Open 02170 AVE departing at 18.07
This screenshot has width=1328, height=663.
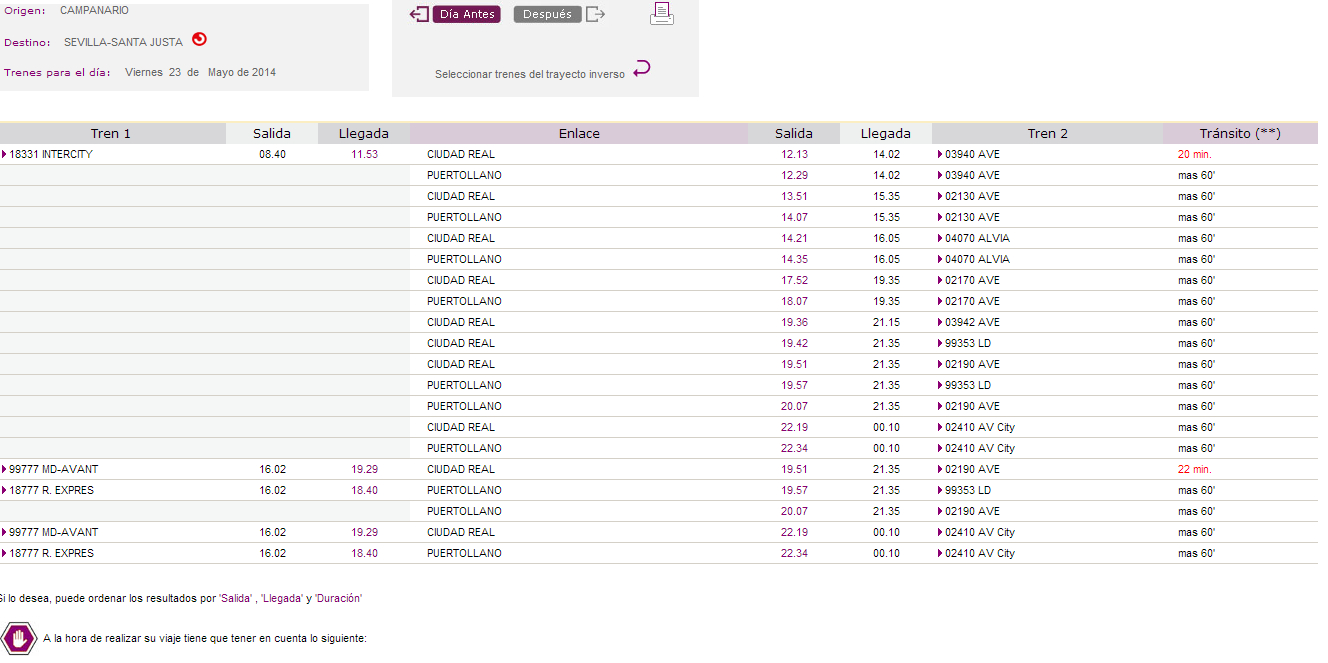972,301
